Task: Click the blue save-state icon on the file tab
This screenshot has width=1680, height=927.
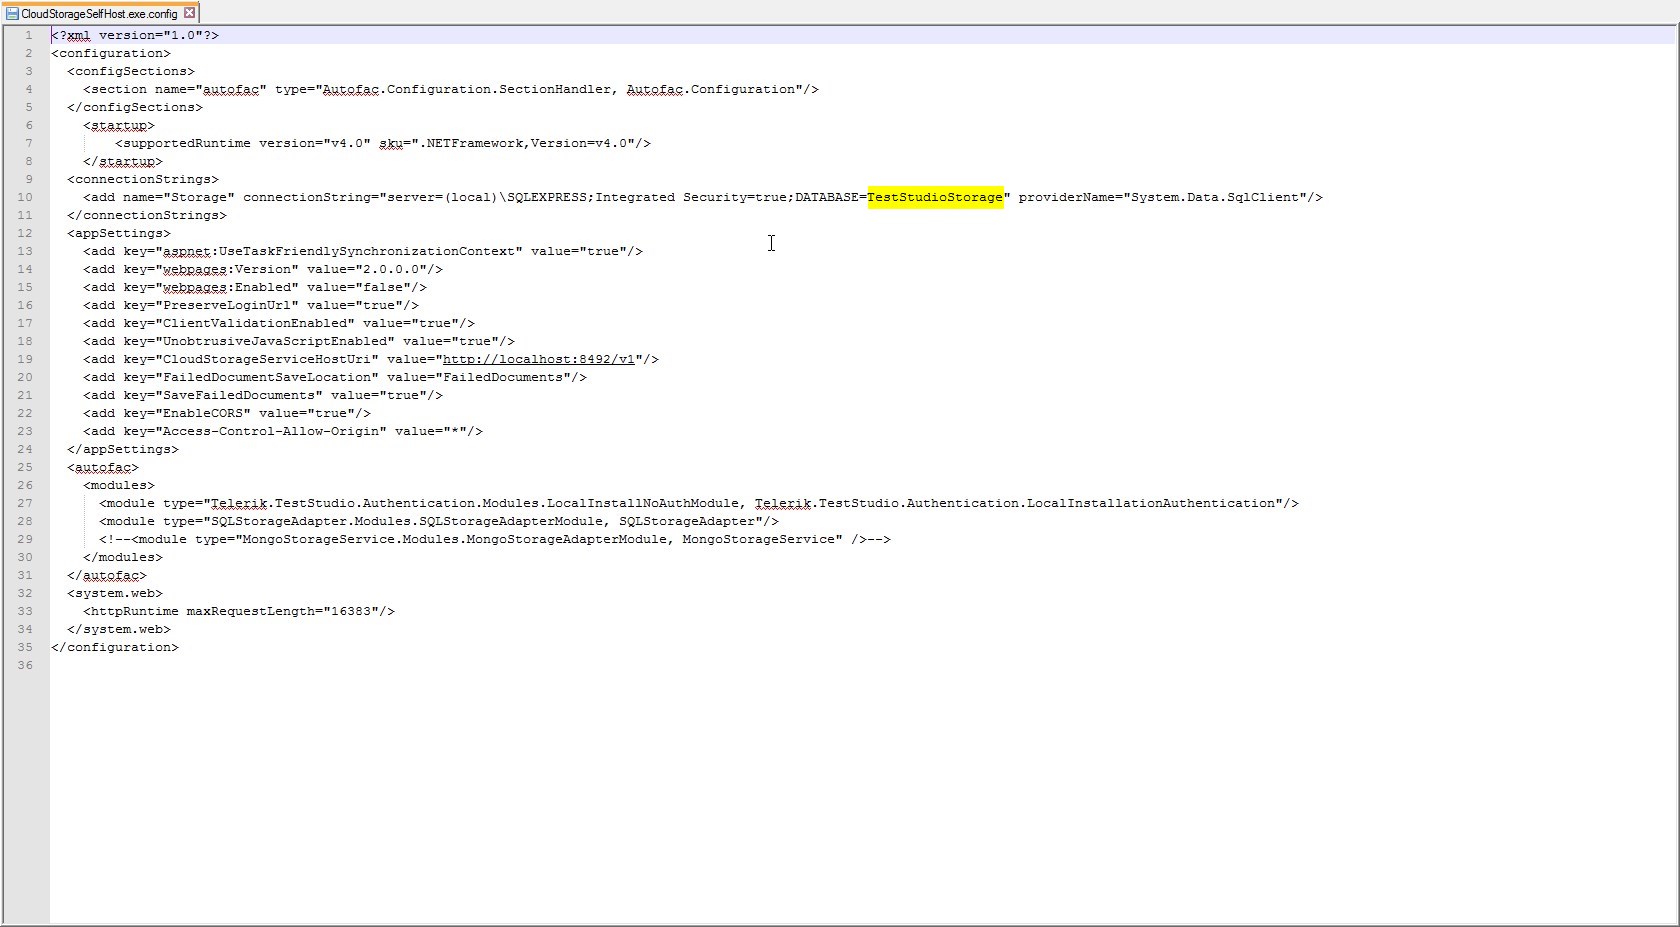Action: pyautogui.click(x=12, y=14)
